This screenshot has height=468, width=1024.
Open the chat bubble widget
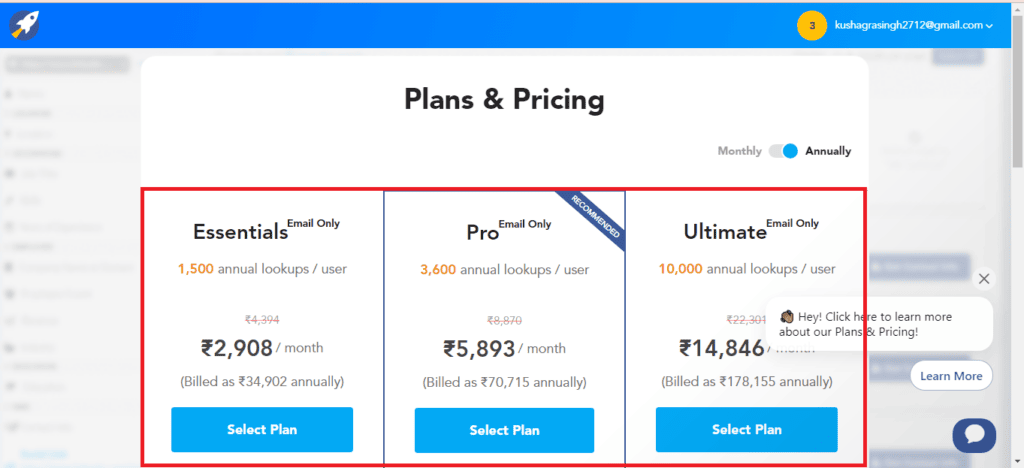click(973, 435)
